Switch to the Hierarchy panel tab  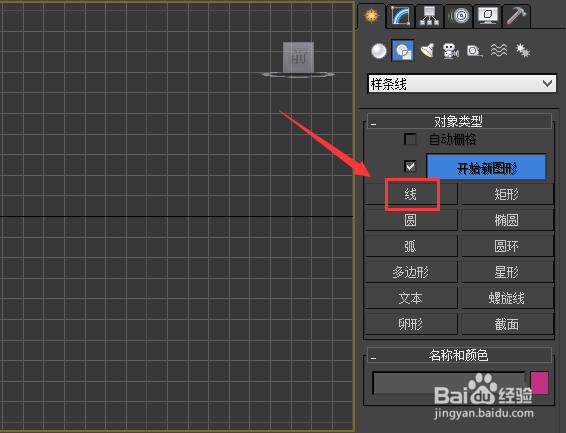(429, 16)
